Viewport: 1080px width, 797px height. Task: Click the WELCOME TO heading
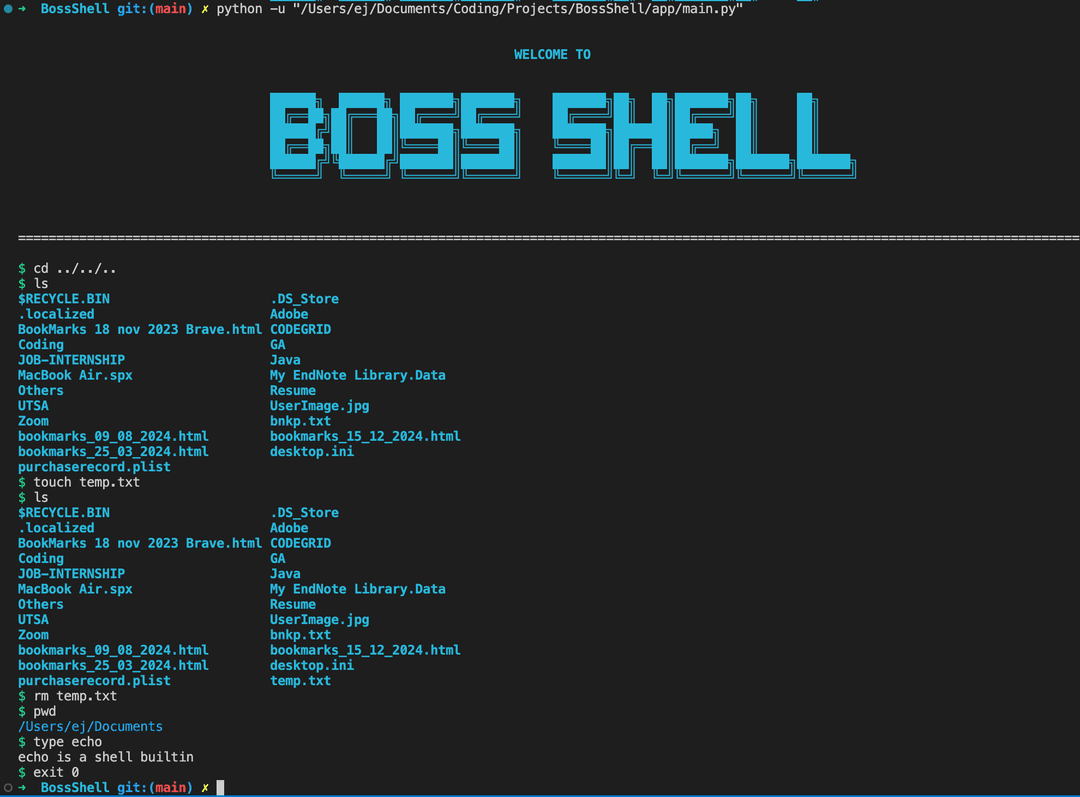pyautogui.click(x=552, y=54)
